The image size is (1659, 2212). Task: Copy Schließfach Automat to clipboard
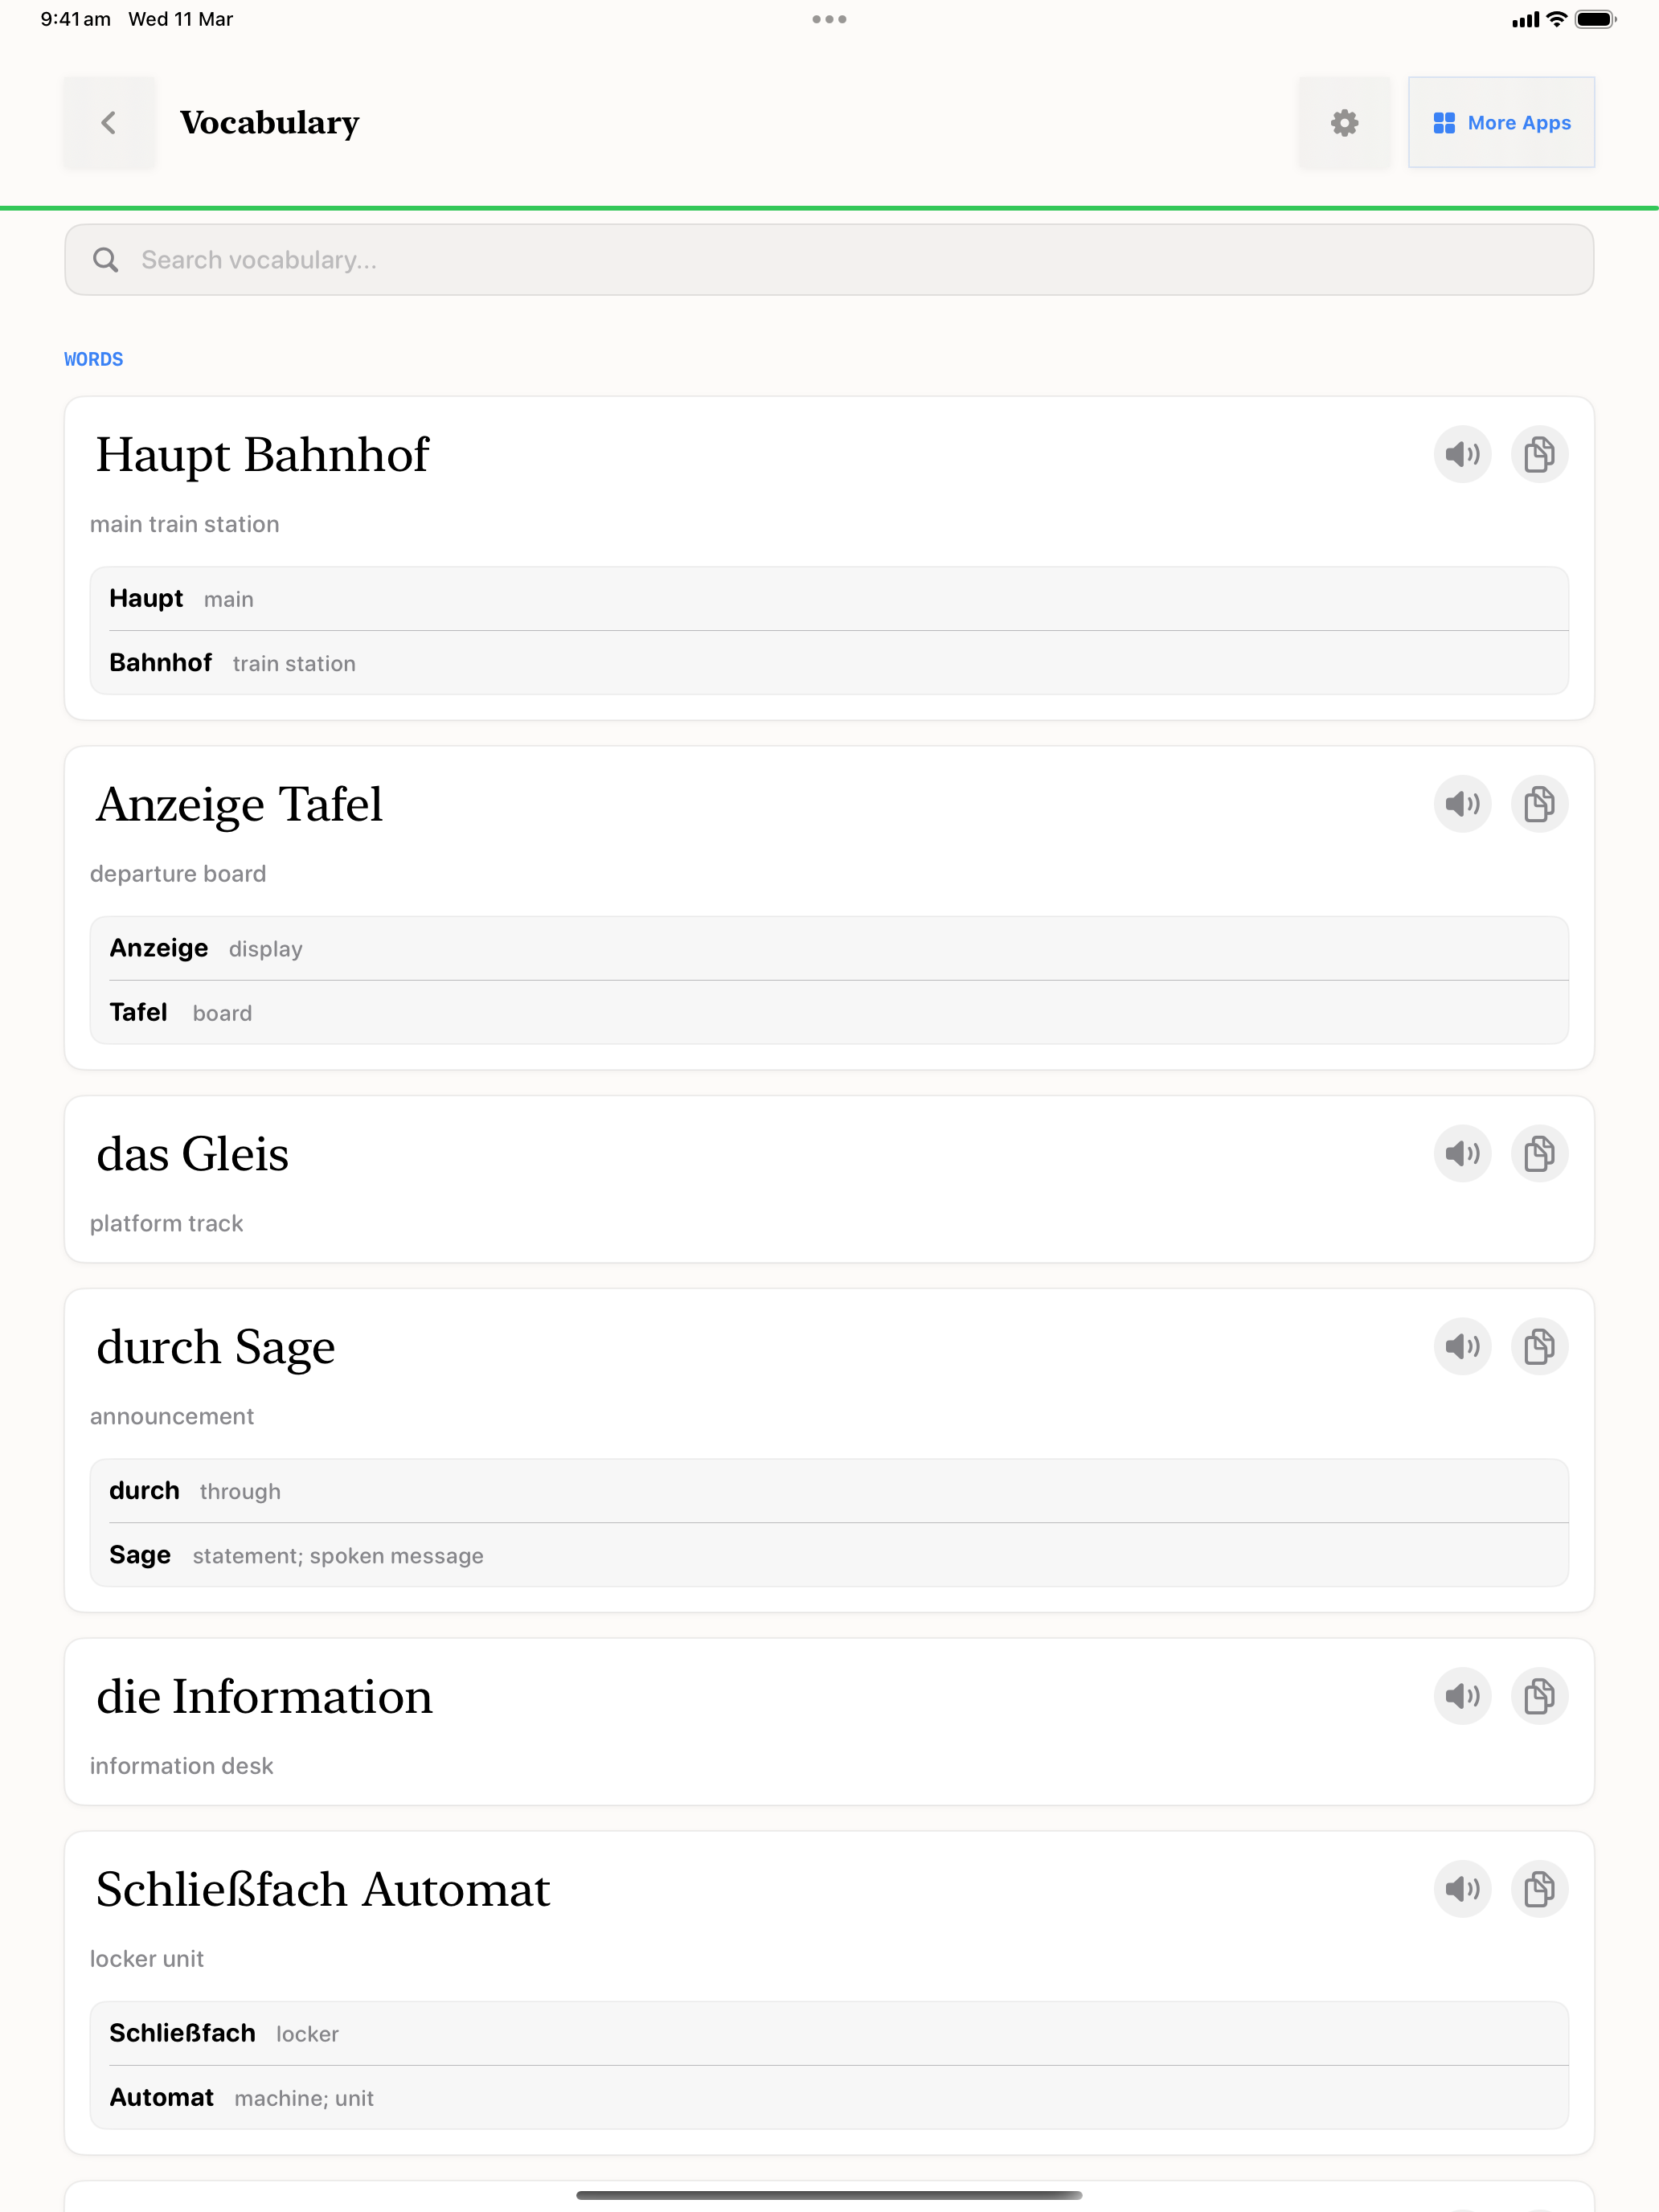1539,1889
